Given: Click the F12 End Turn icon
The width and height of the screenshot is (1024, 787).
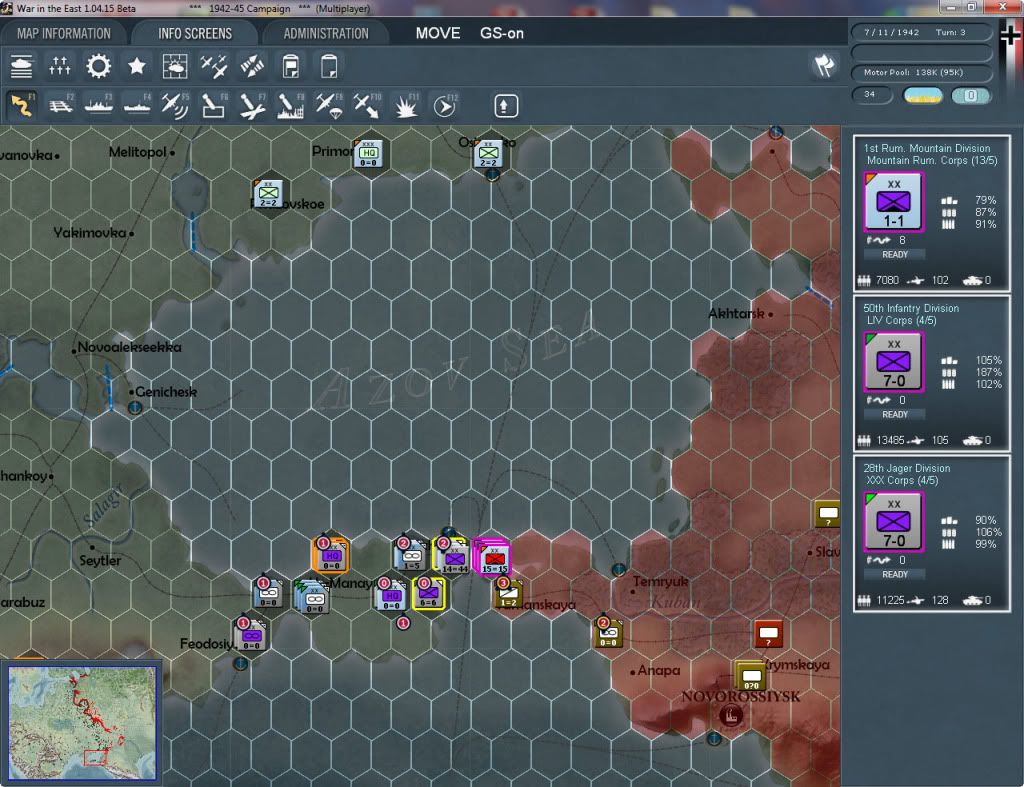Looking at the screenshot, I should click(445, 106).
